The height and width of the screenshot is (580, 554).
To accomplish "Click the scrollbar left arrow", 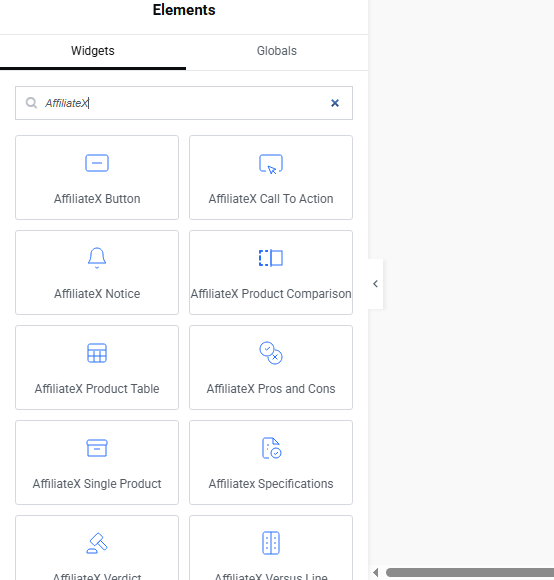I will (x=375, y=572).
